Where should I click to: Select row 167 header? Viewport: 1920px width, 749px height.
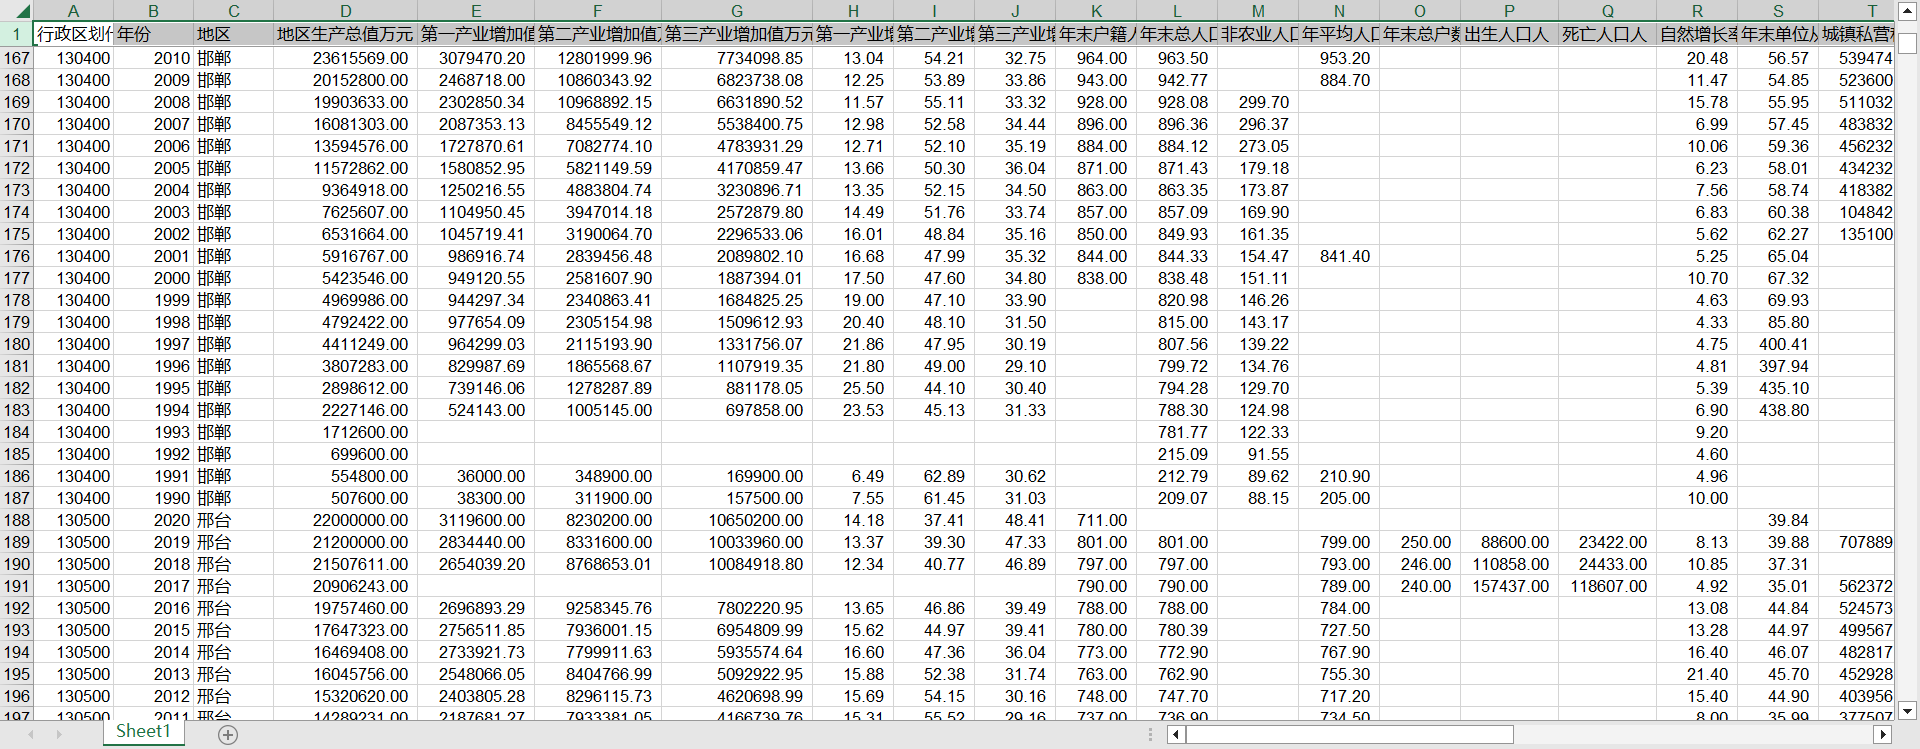pos(17,58)
